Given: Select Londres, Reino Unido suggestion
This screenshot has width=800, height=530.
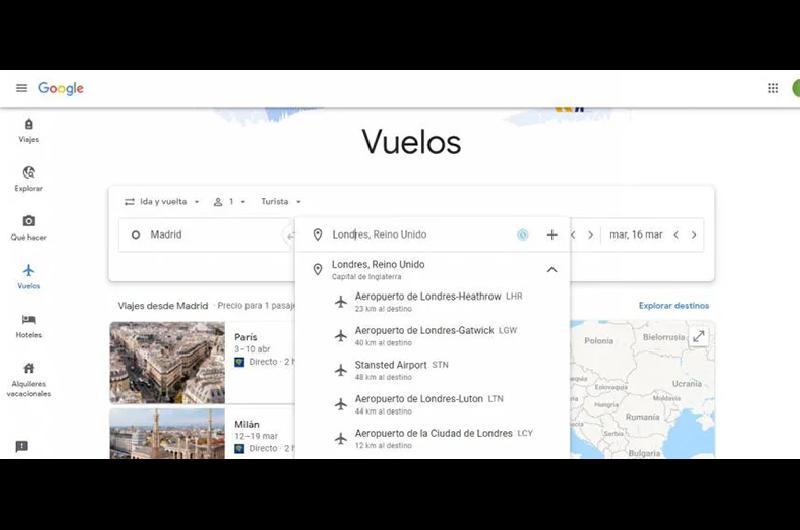Looking at the screenshot, I should coord(432,269).
